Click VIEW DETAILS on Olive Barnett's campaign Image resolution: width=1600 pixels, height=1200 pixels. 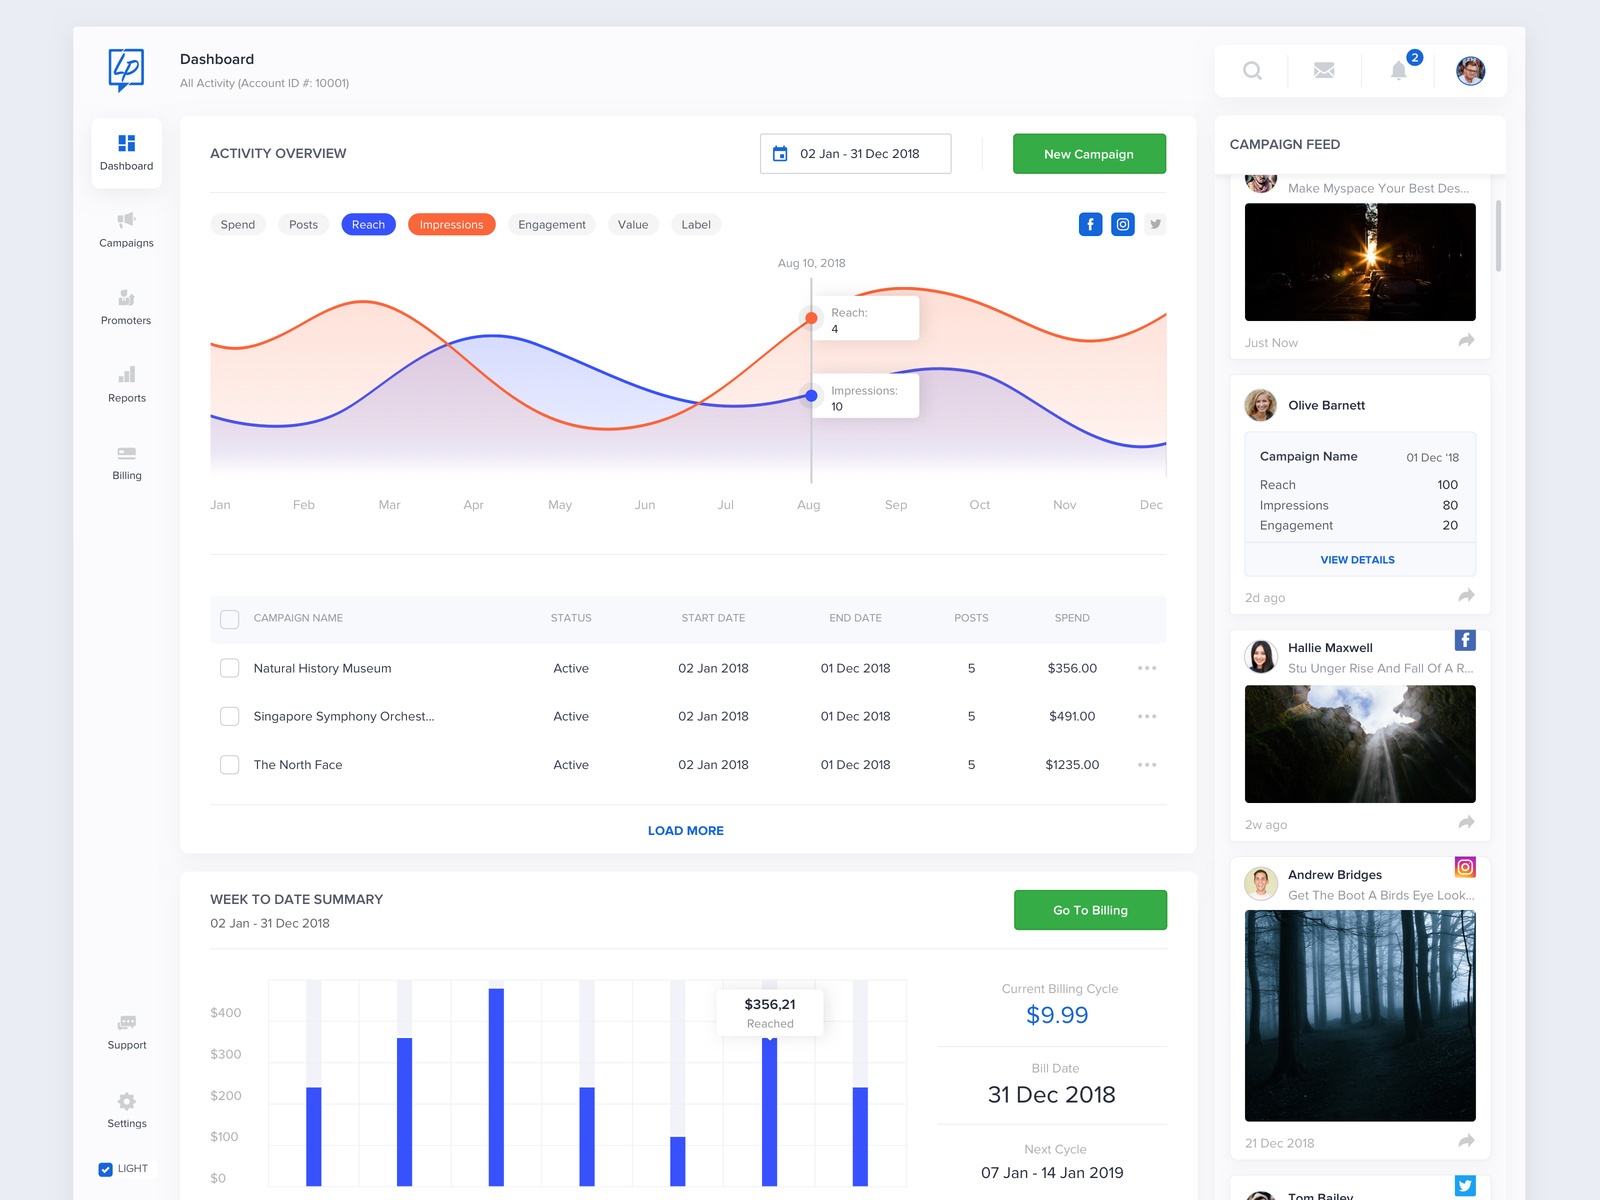coord(1357,560)
